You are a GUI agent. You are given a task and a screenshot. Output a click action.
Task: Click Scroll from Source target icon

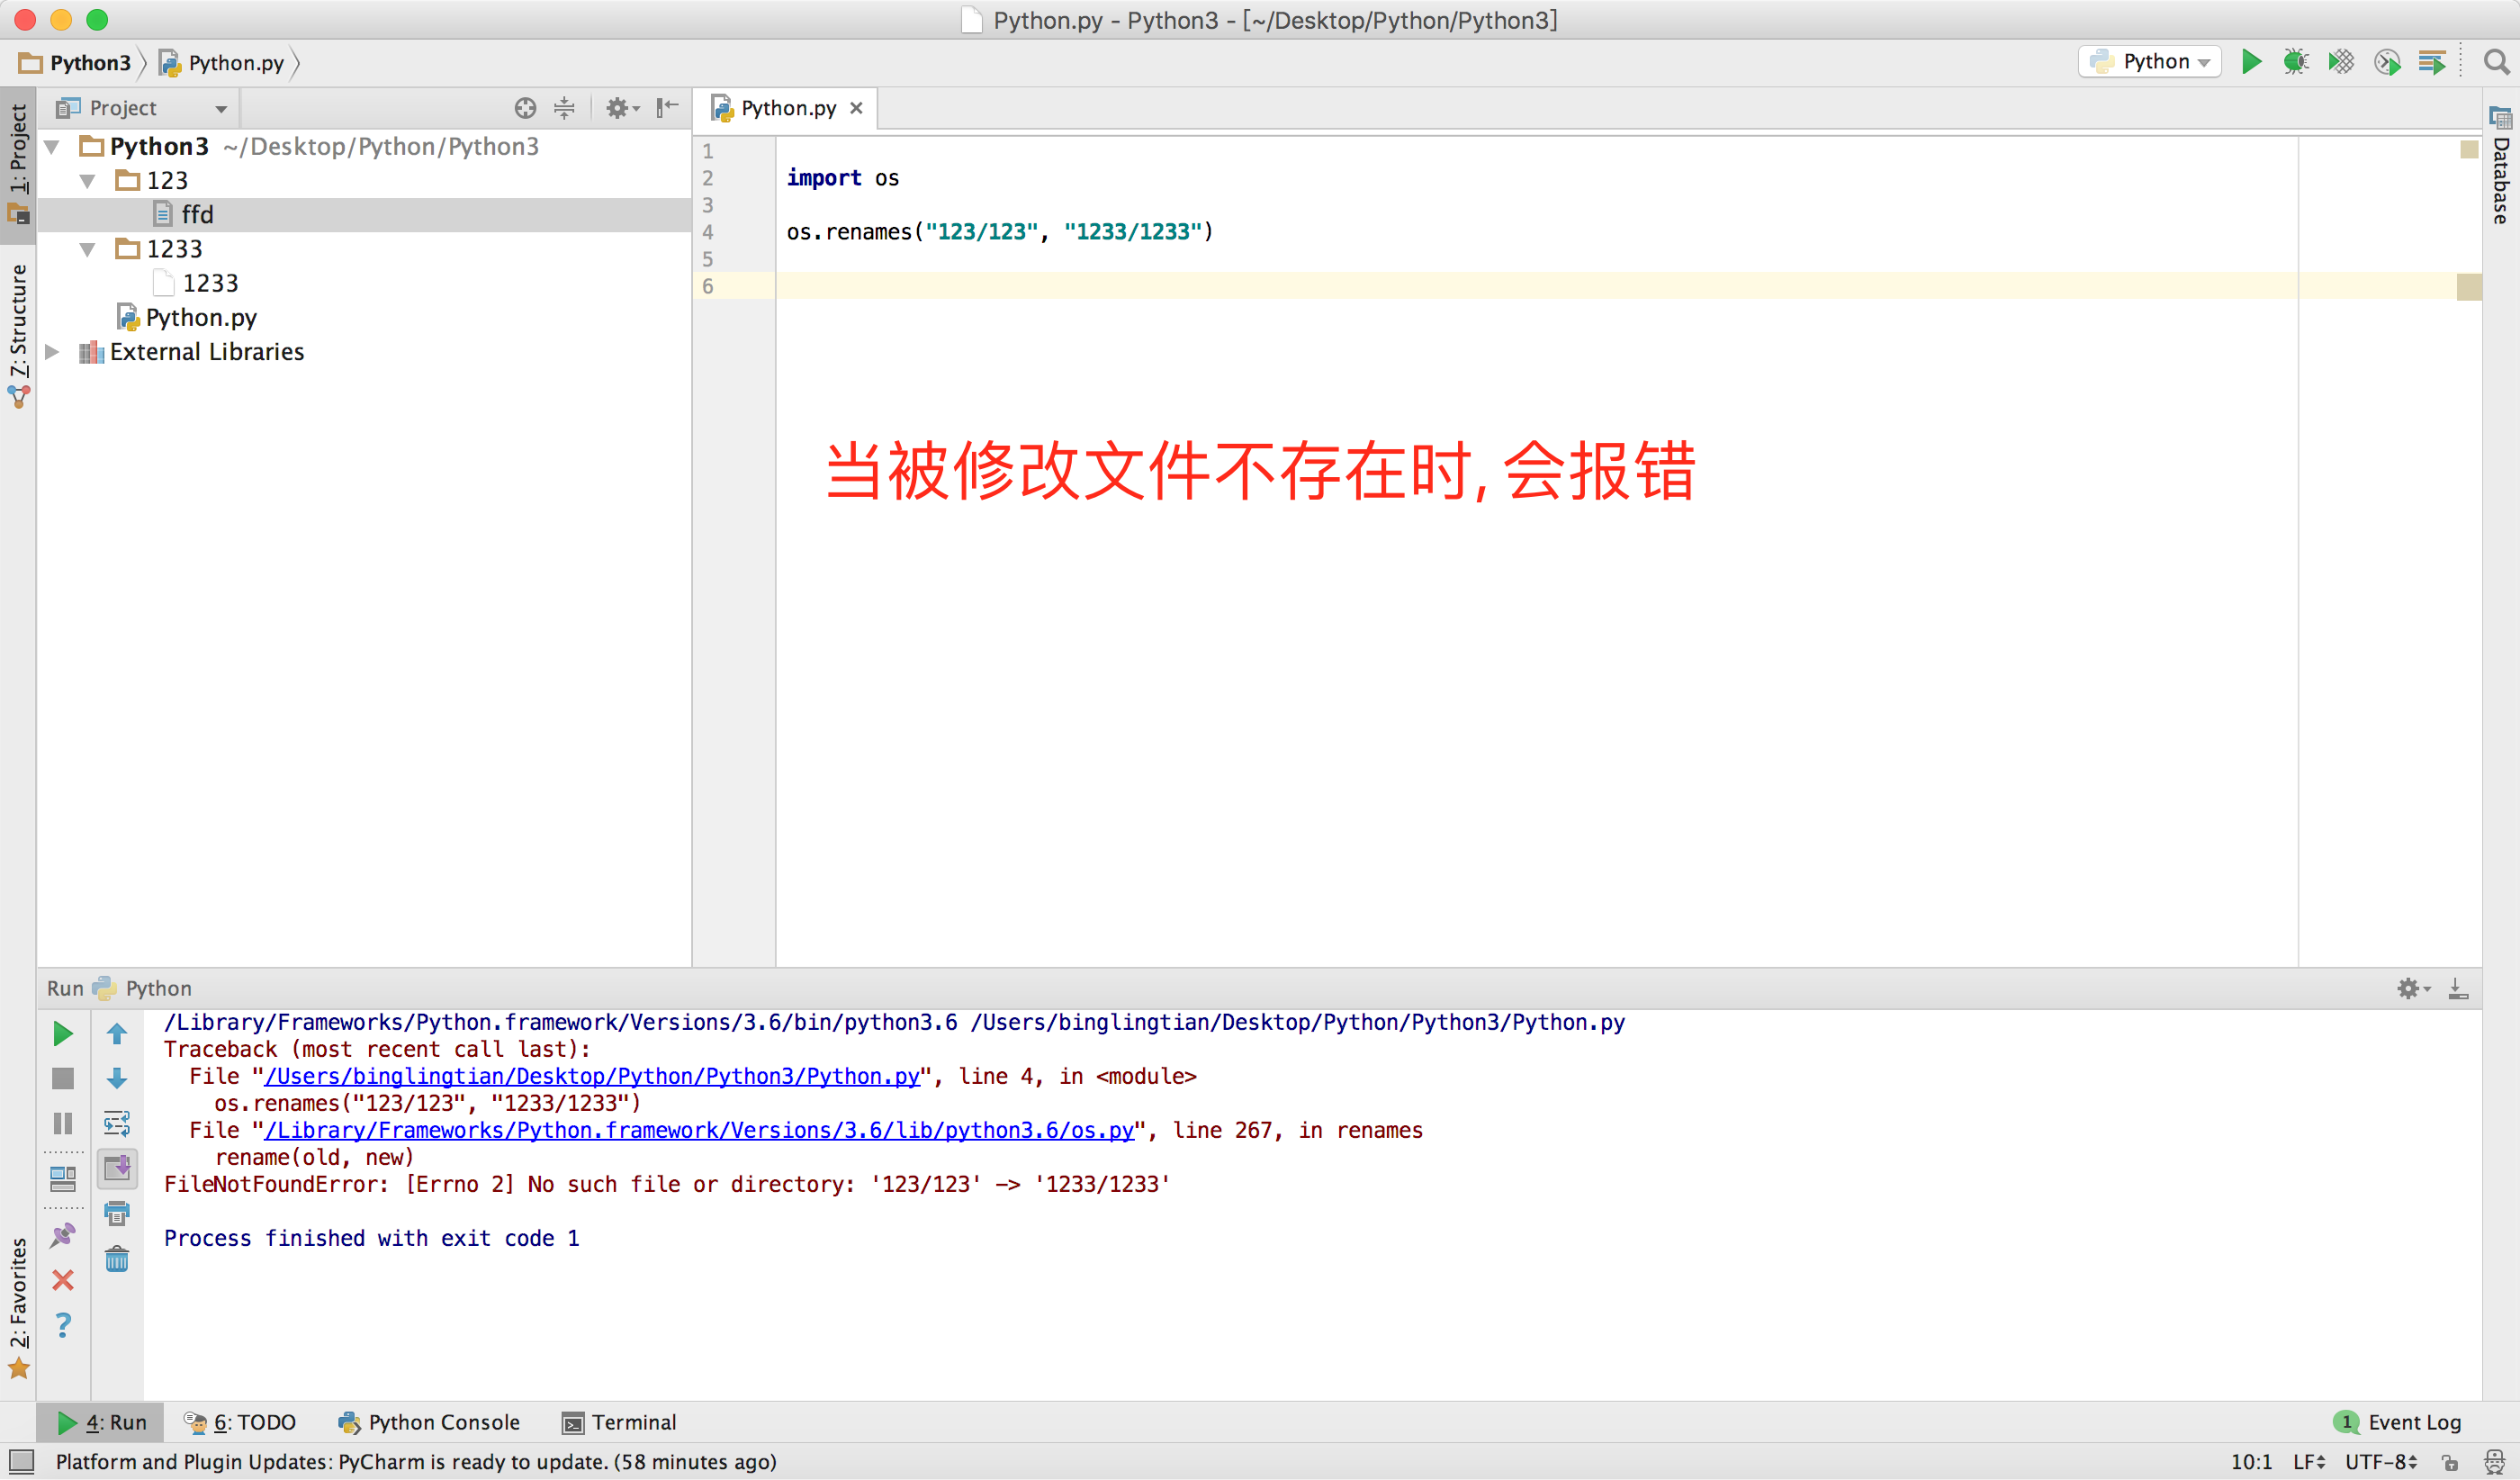click(x=525, y=108)
